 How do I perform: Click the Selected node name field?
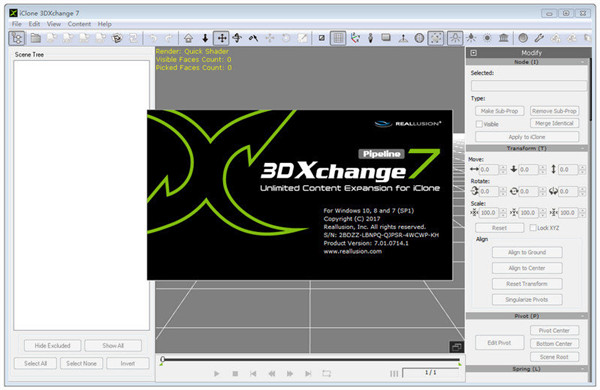(x=528, y=85)
